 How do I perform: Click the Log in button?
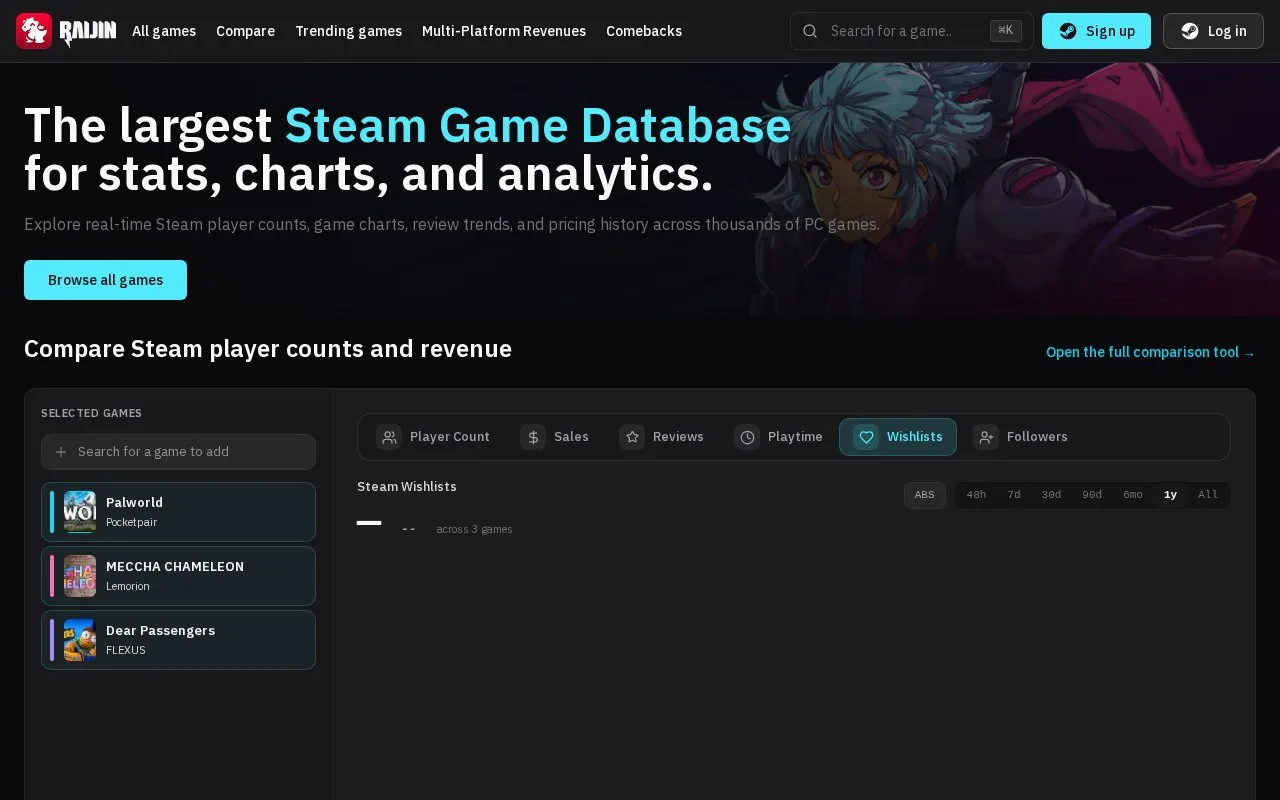point(1213,31)
